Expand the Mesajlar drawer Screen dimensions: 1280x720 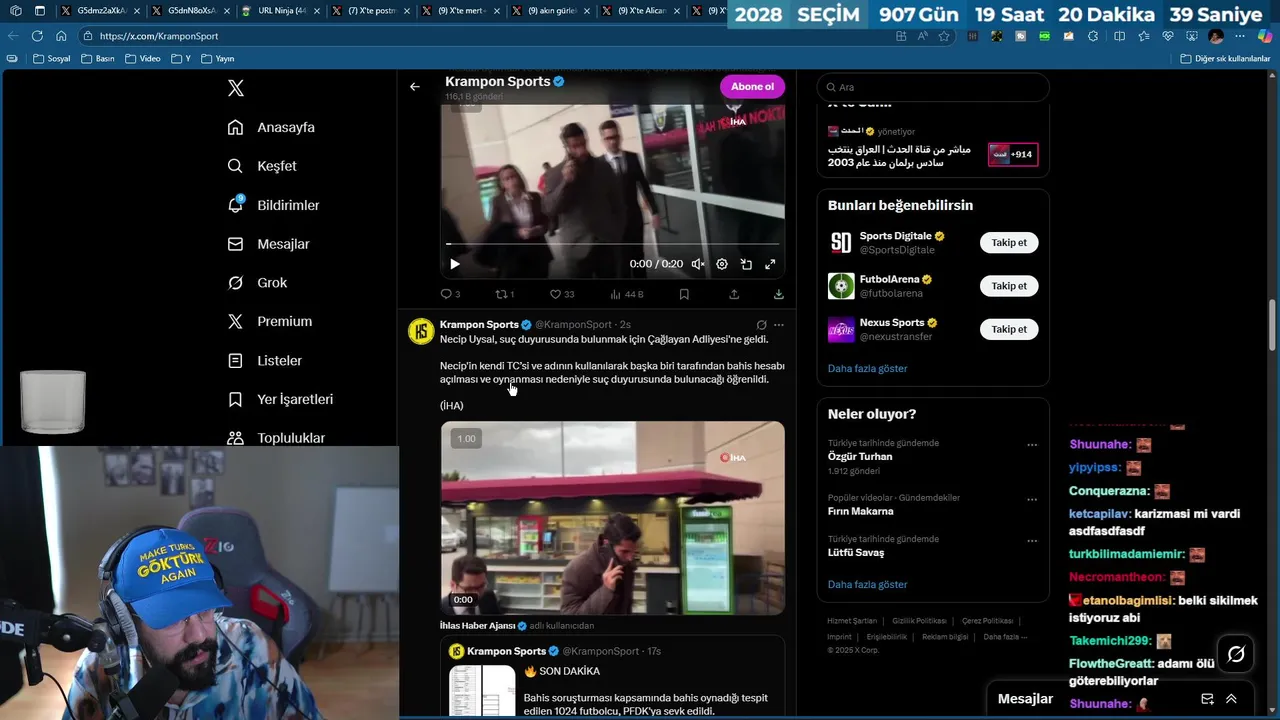(1231, 699)
